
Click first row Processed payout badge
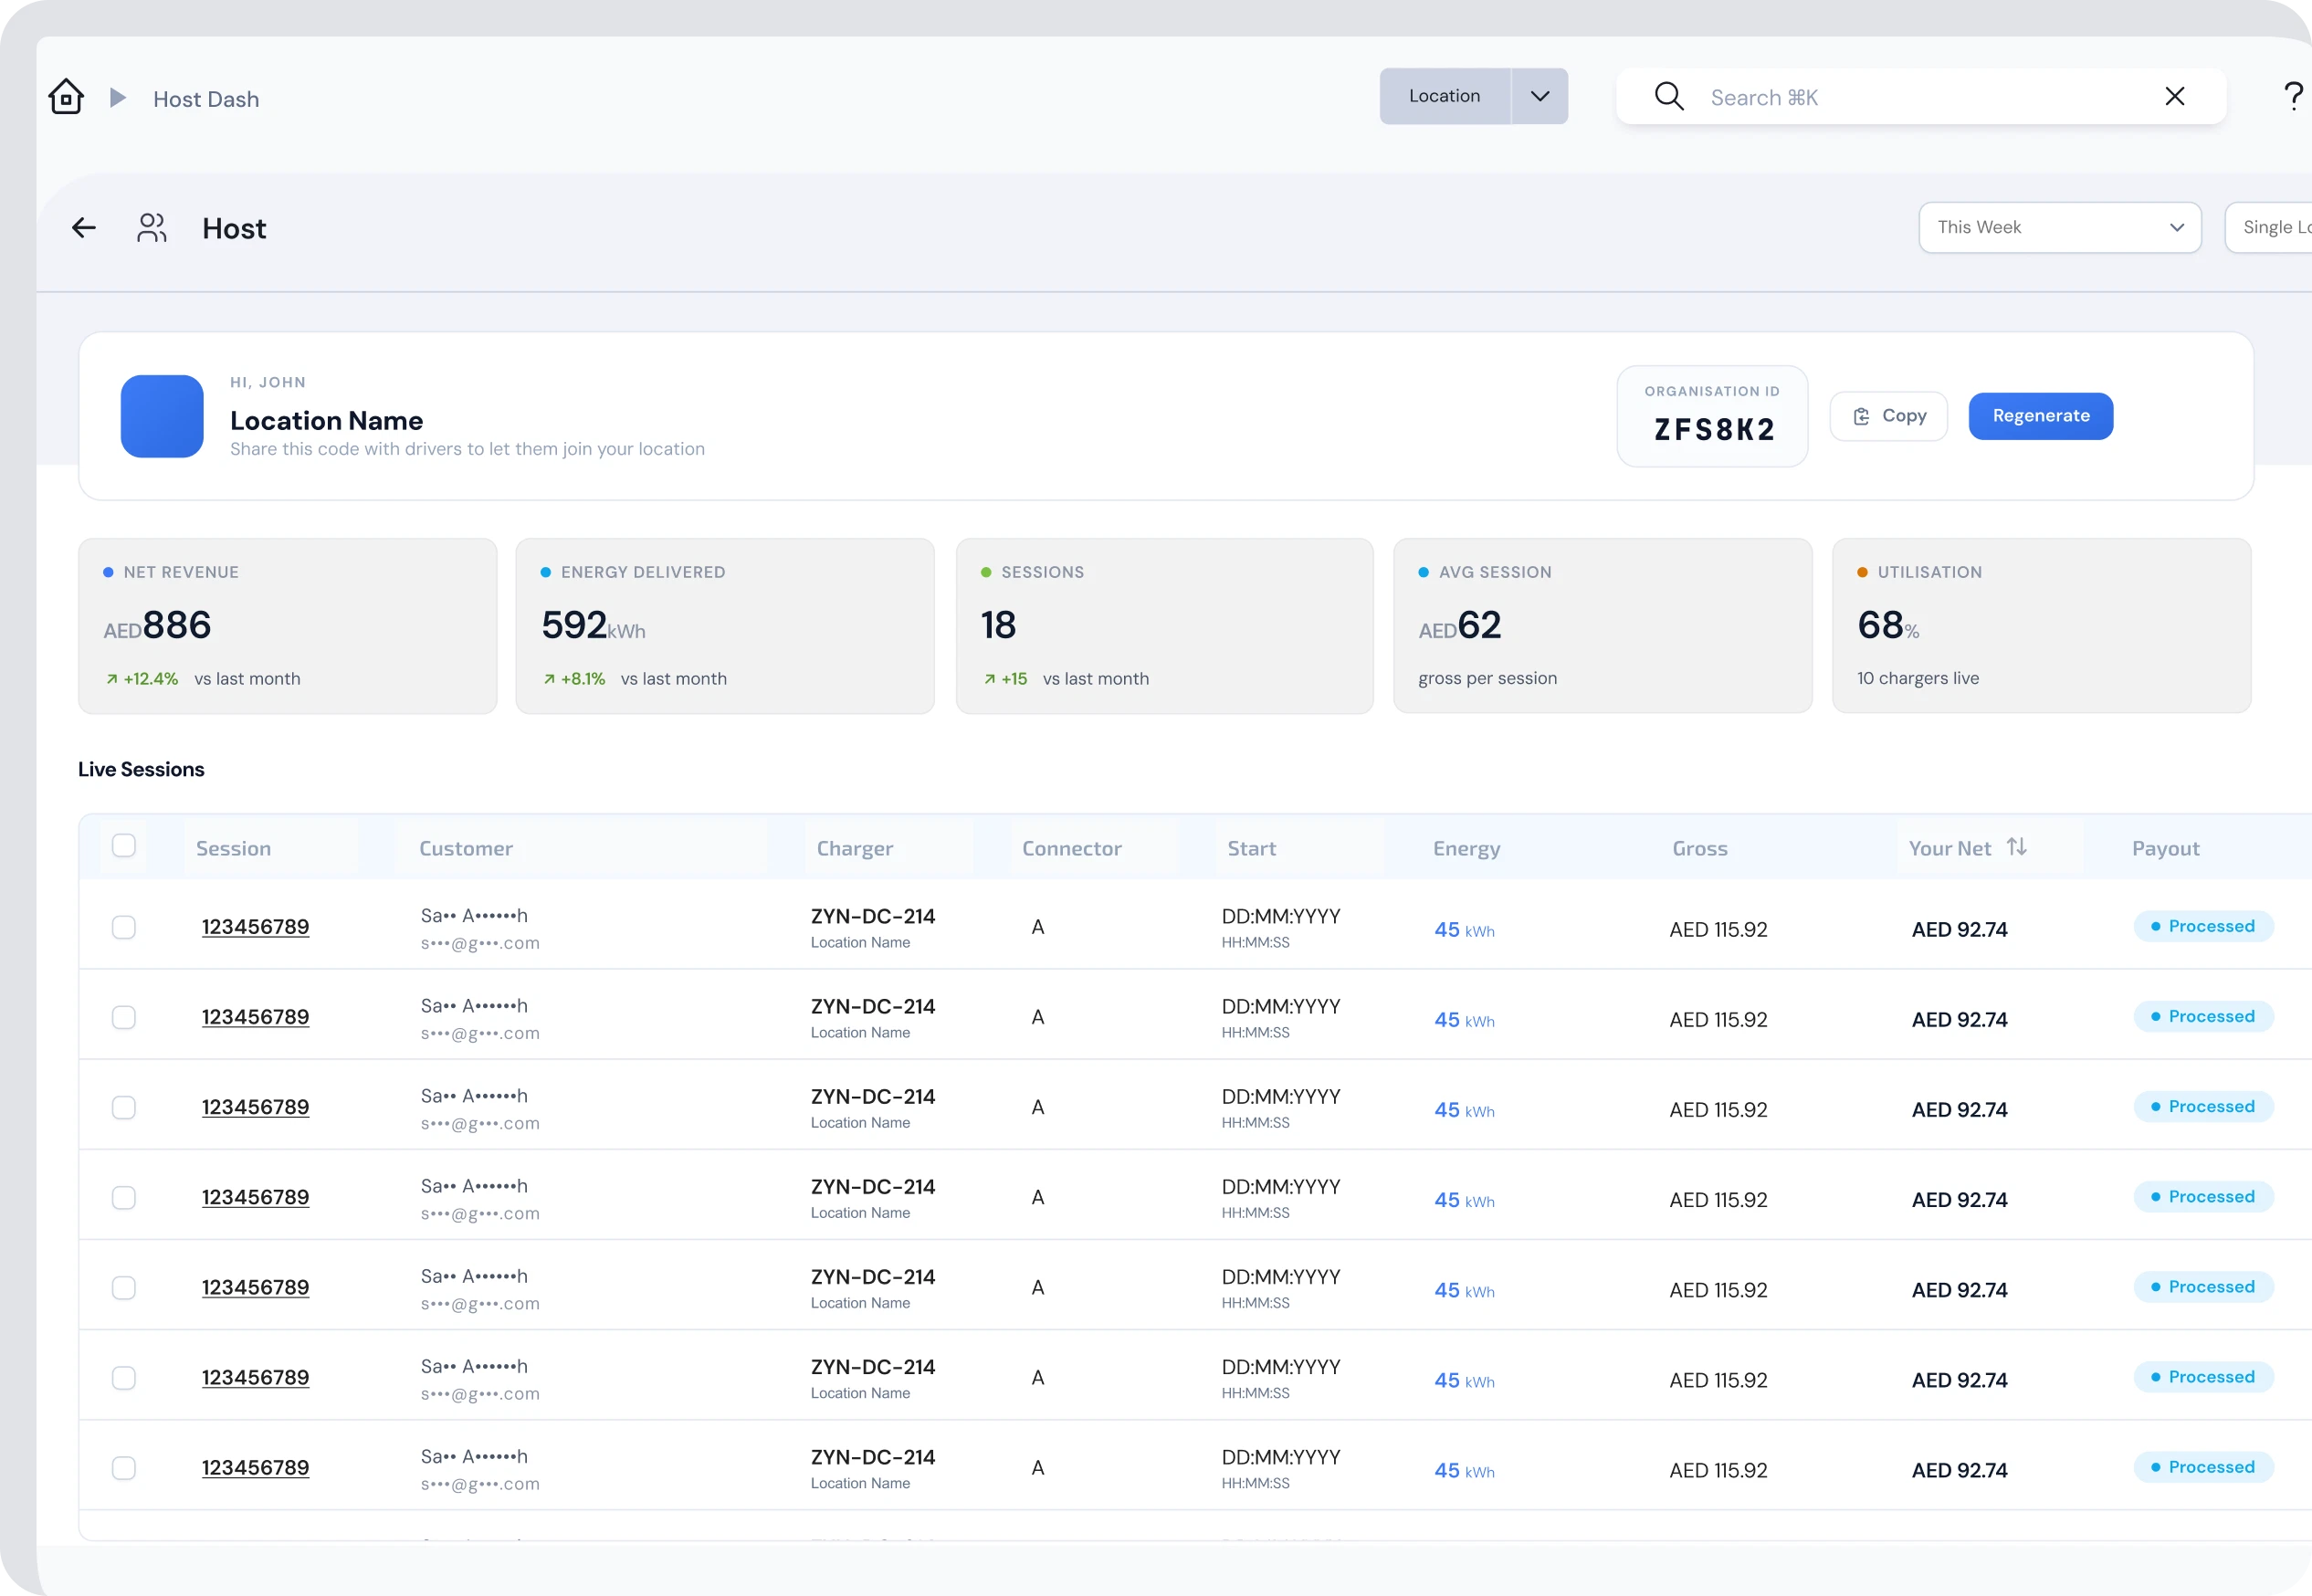(x=2203, y=926)
